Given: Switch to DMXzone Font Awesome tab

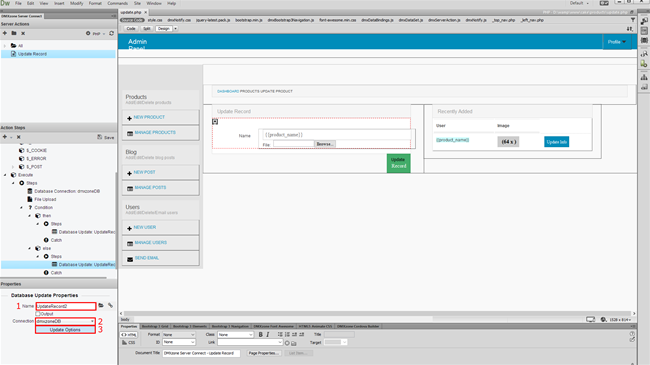Looking at the screenshot, I should point(273,326).
